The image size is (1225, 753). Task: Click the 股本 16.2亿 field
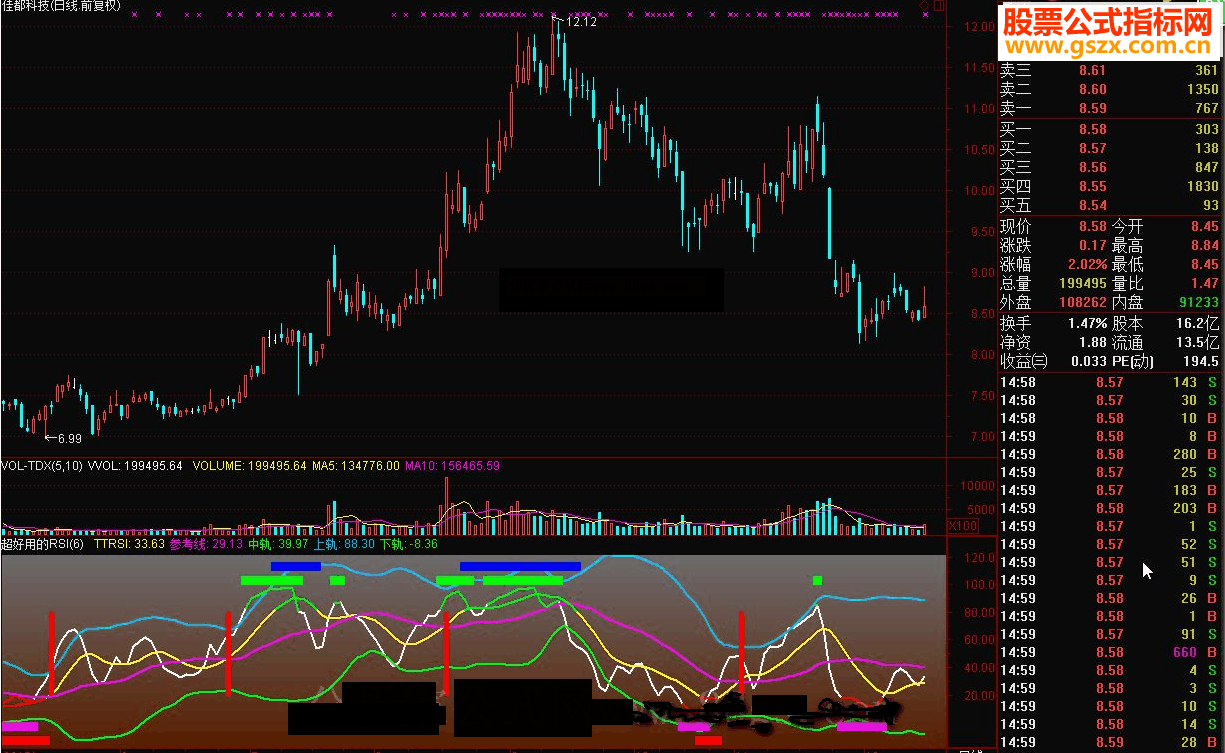(1167, 324)
